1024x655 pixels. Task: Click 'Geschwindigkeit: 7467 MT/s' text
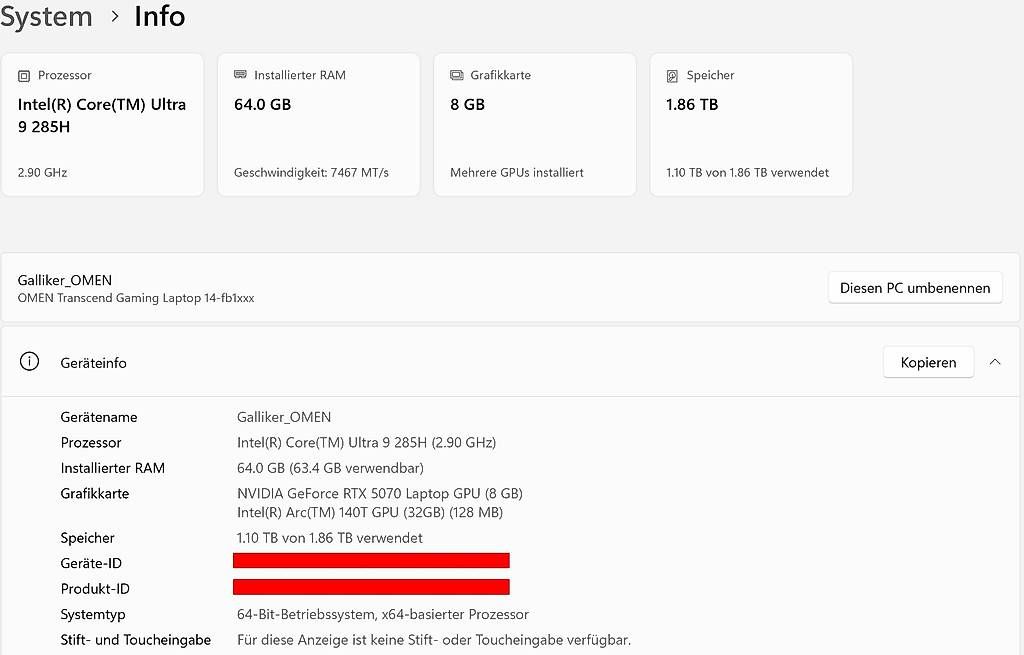point(312,172)
